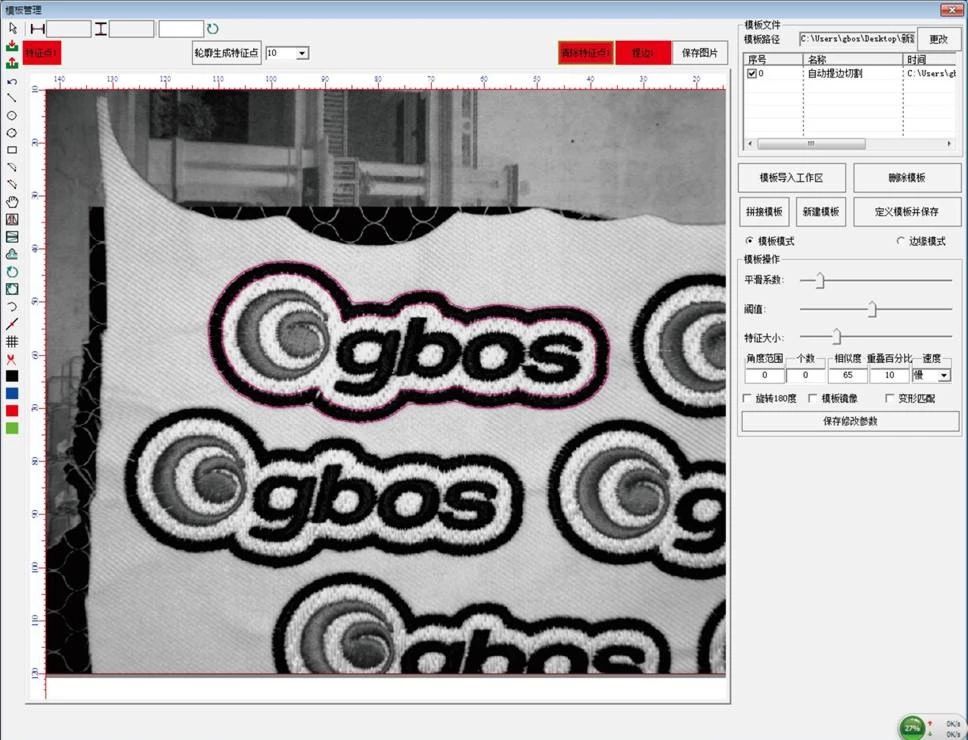Pick the green color swatch

coord(12,428)
